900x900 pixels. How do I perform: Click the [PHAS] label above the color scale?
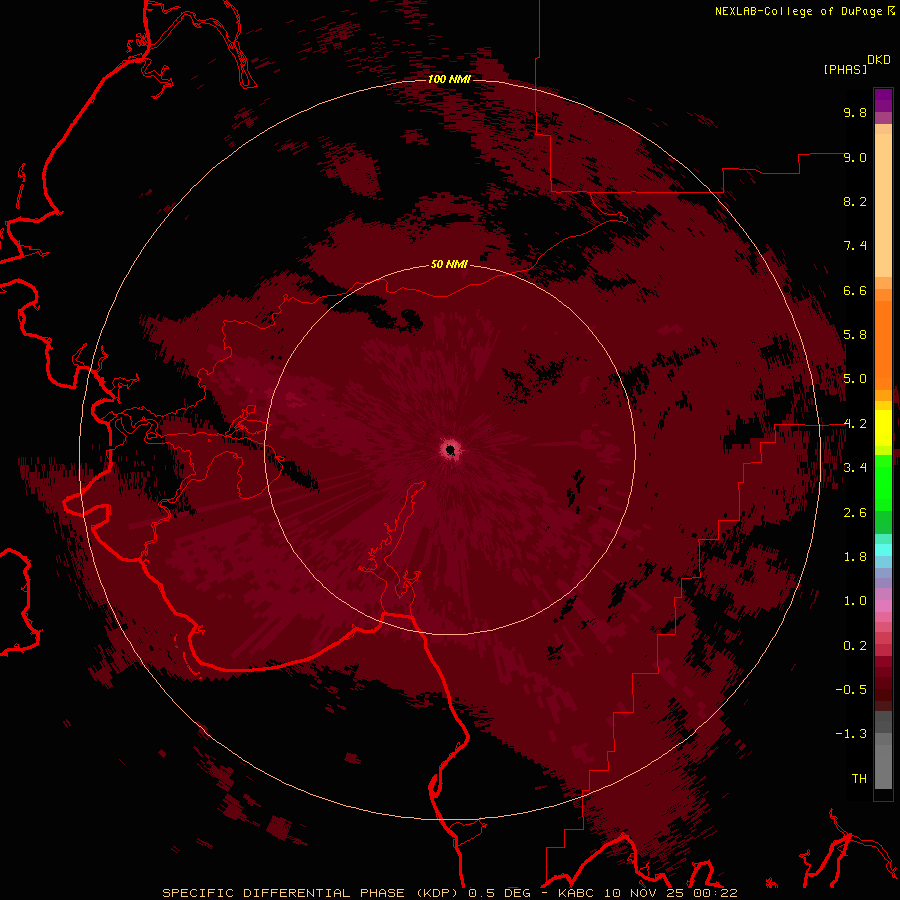click(x=845, y=69)
